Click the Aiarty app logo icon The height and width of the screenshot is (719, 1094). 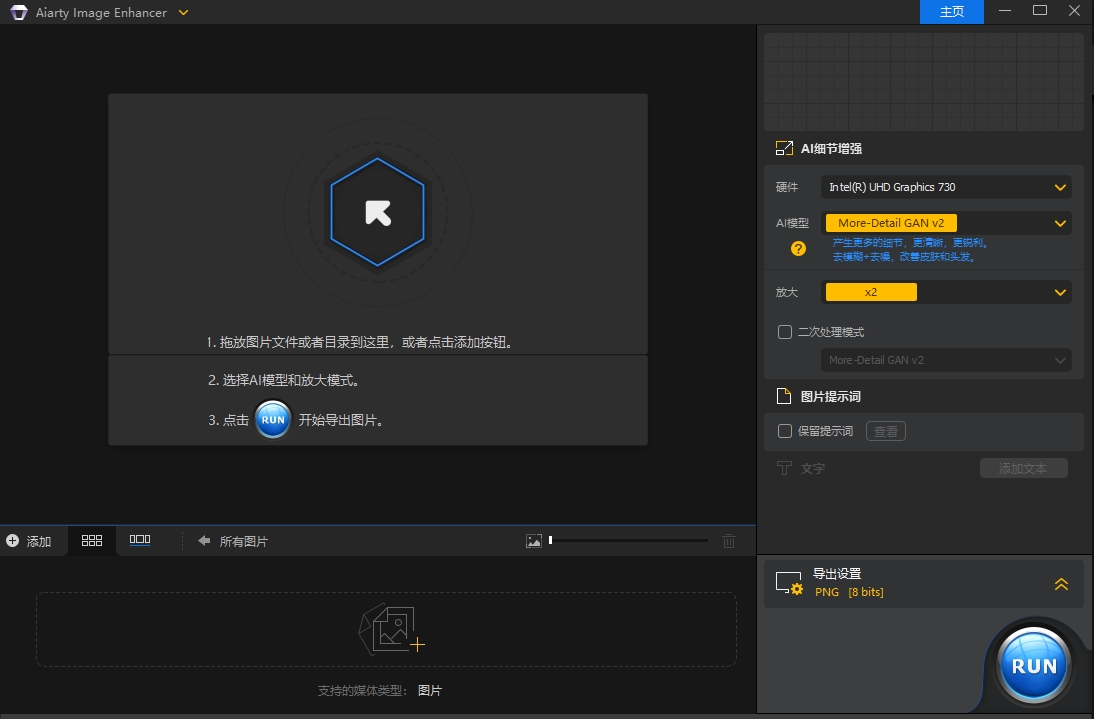point(19,12)
